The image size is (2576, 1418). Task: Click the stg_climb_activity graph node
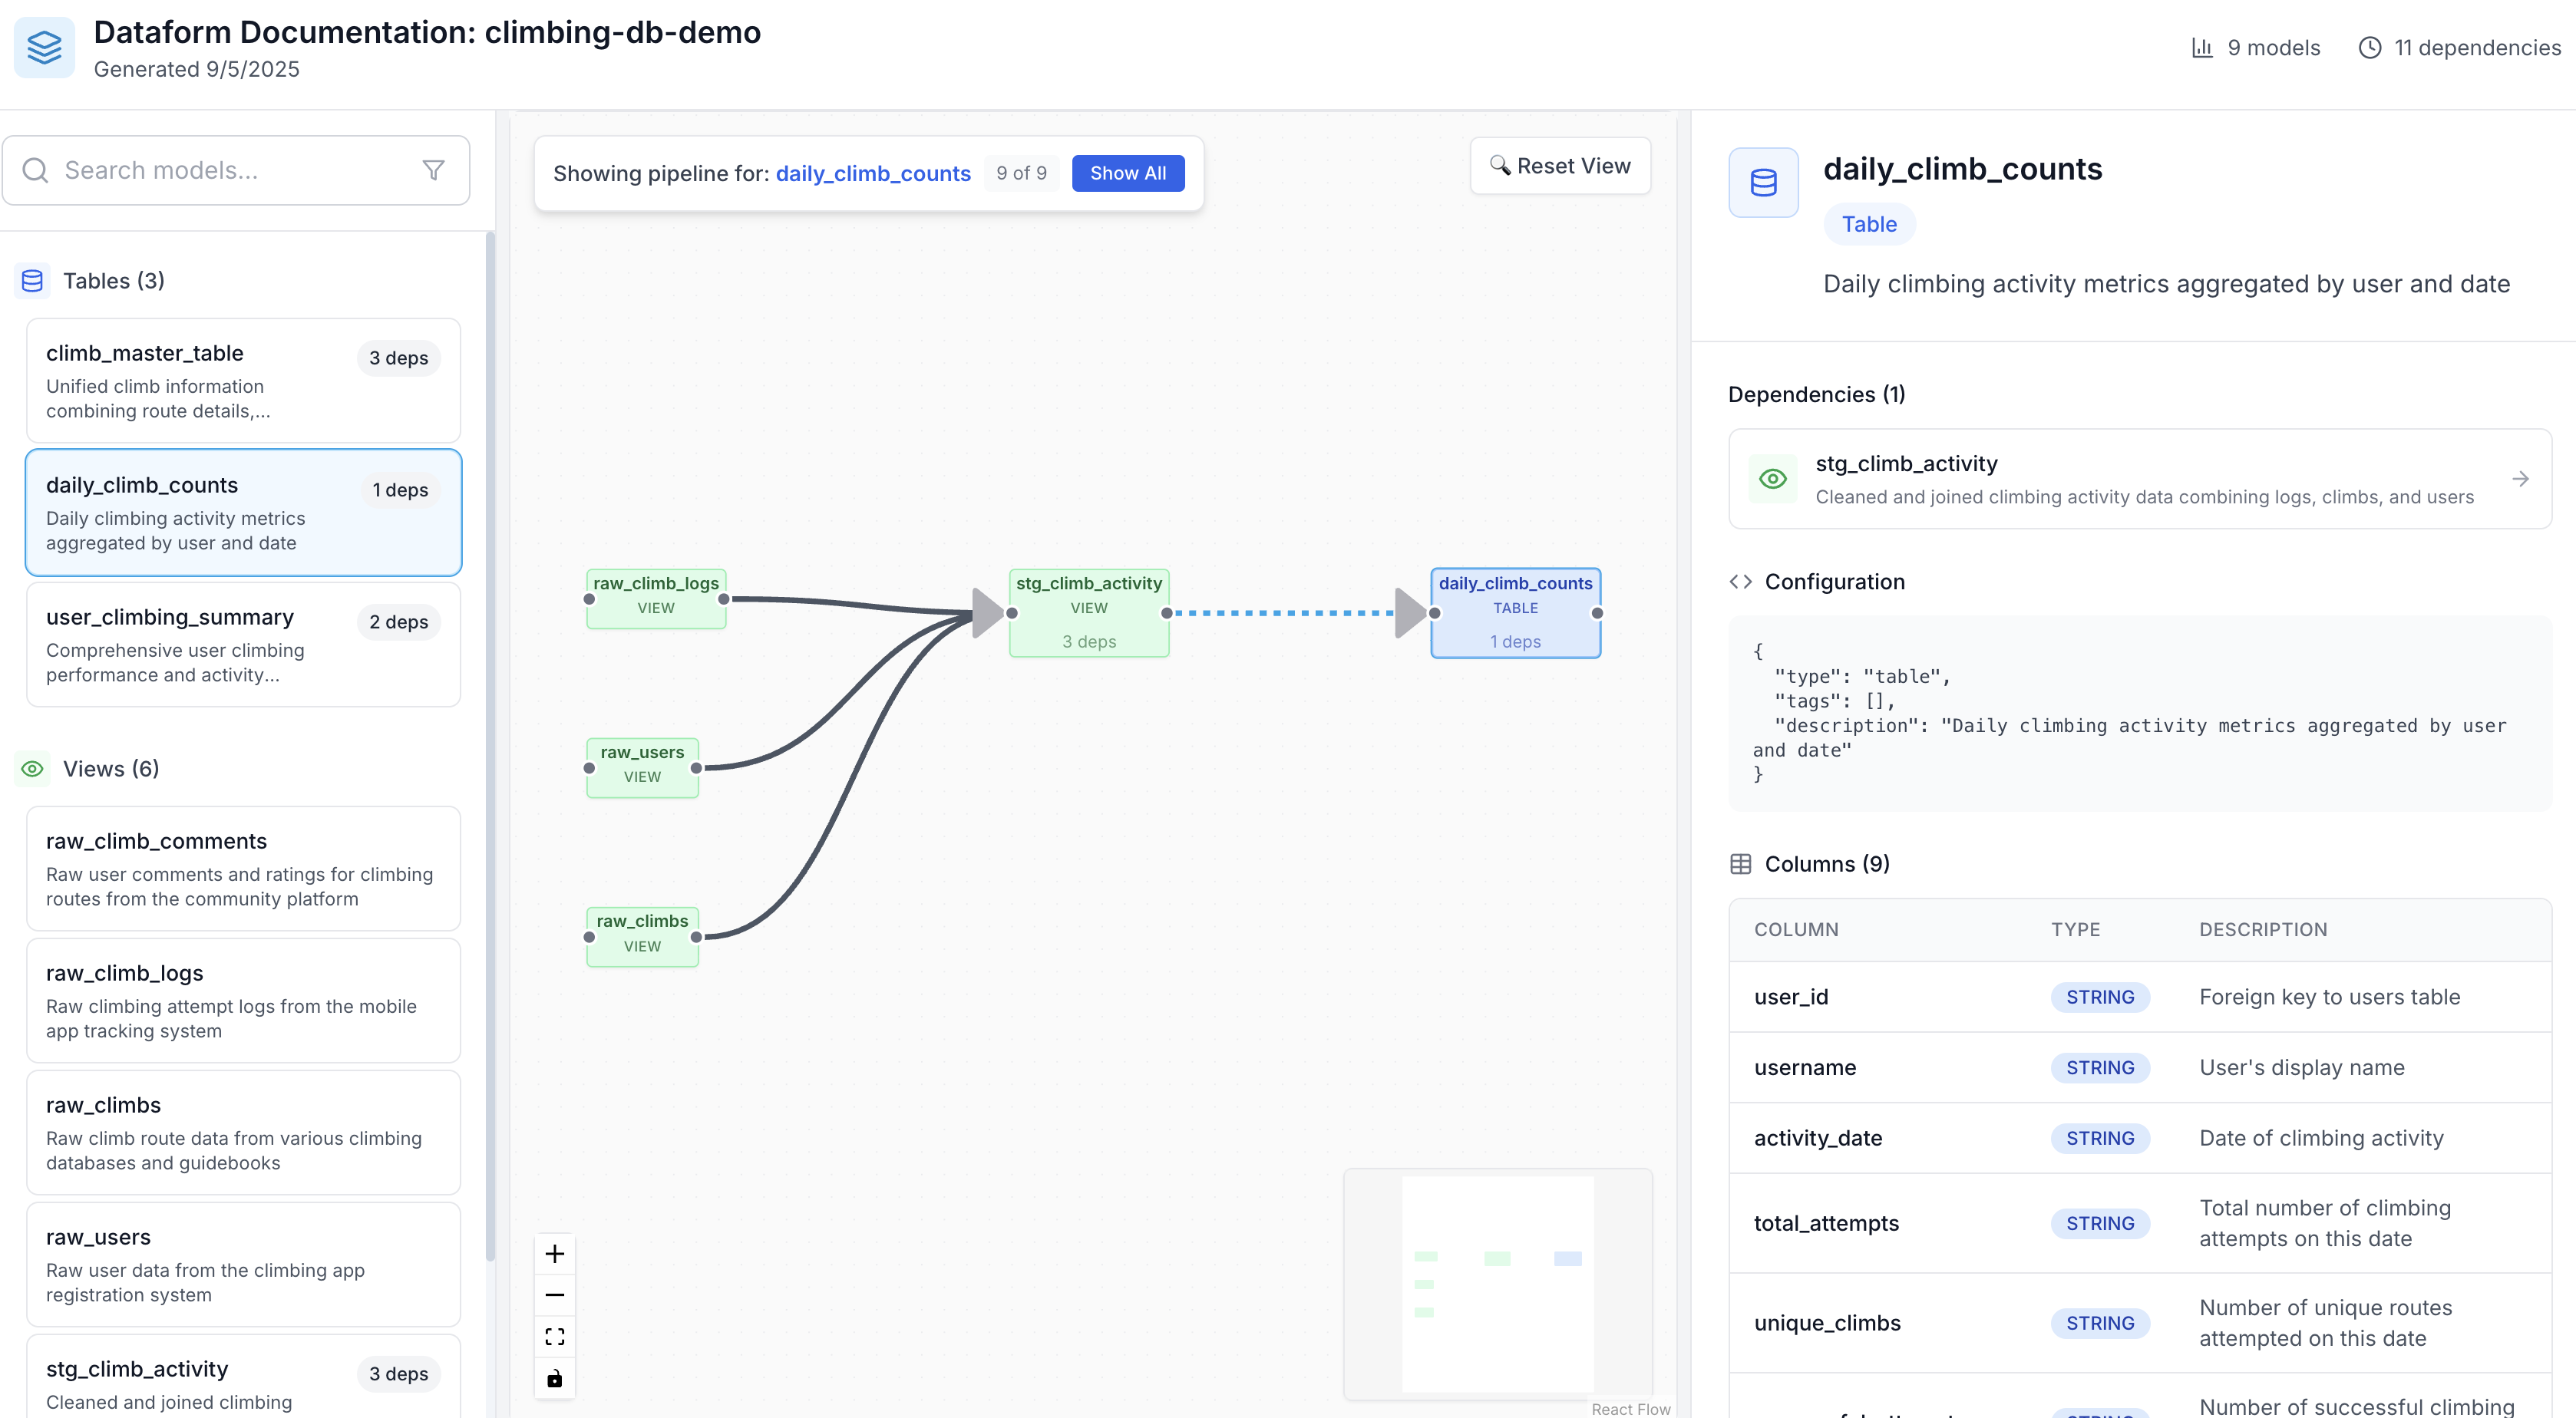click(x=1089, y=613)
